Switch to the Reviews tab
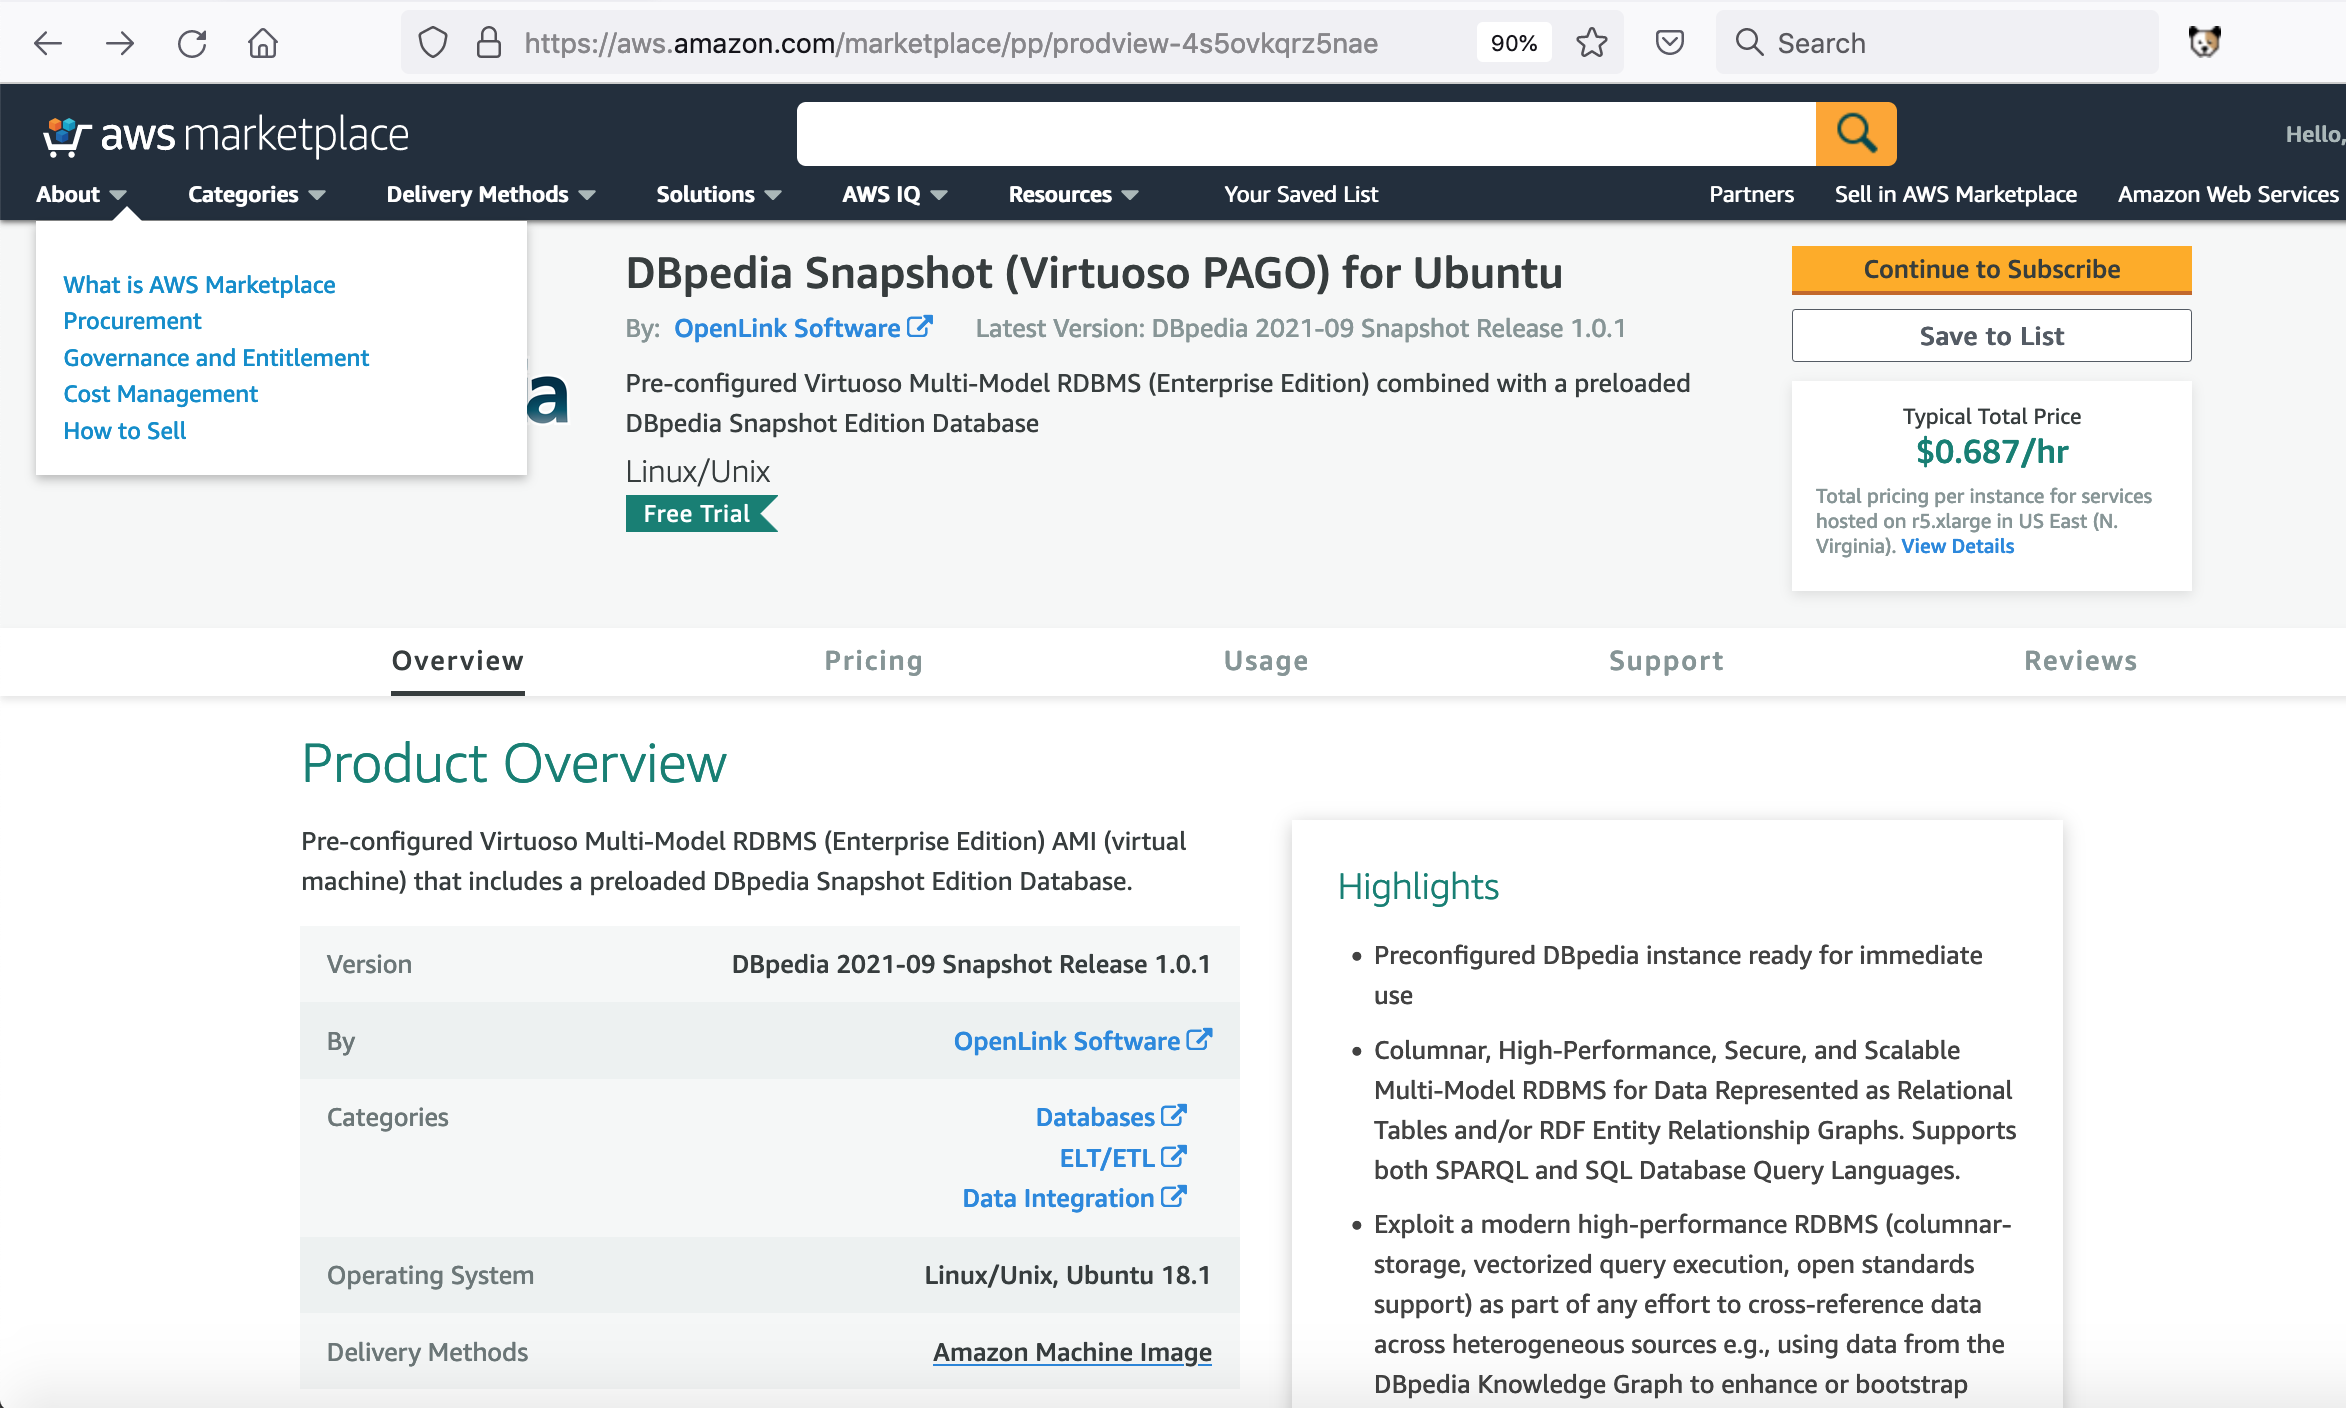2346x1408 pixels. (2080, 661)
